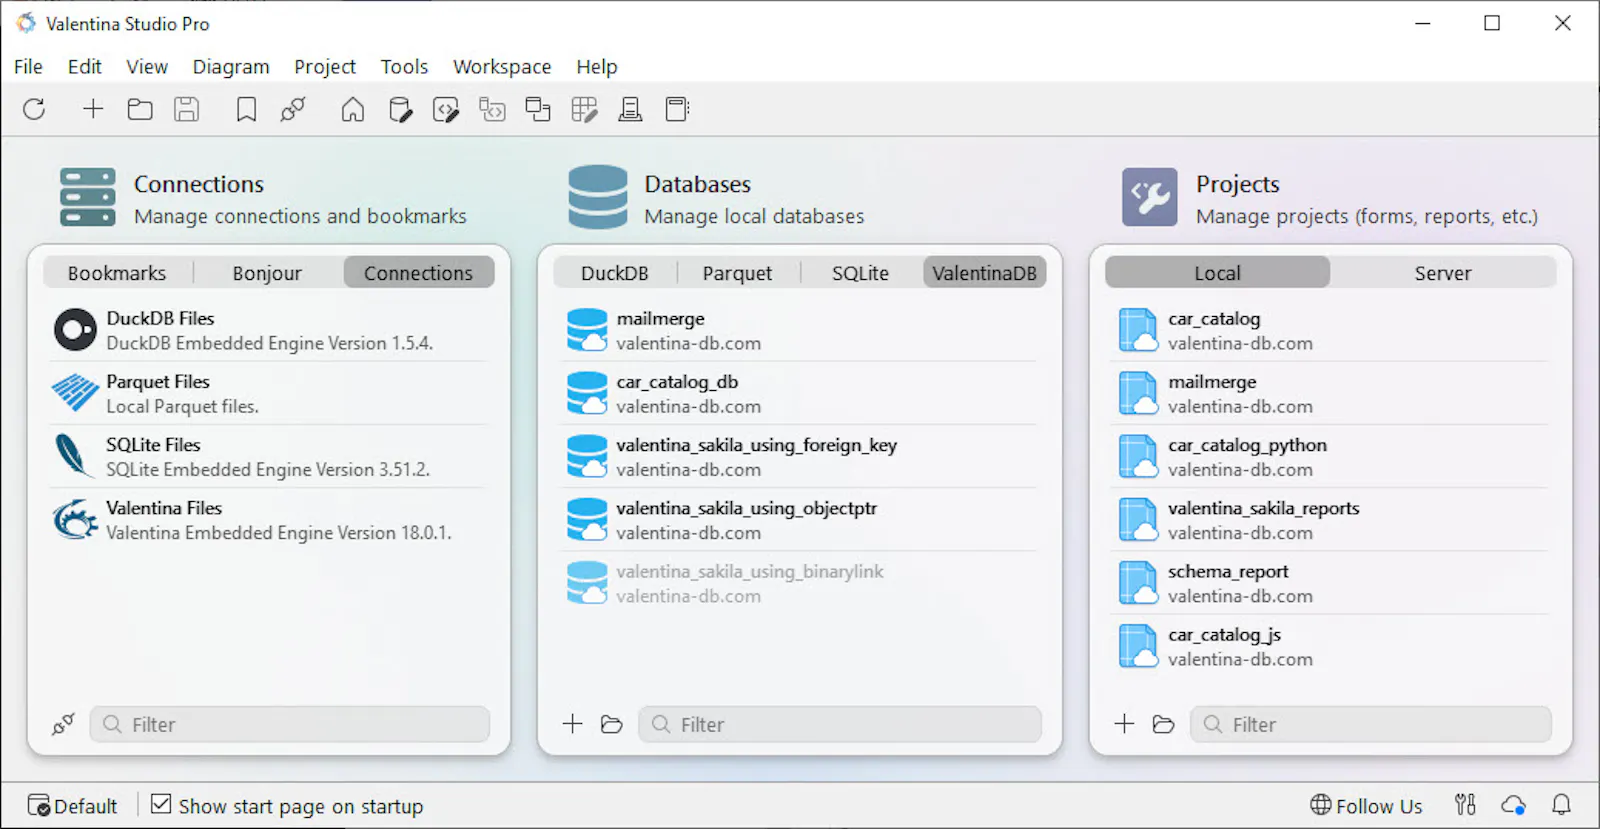1600x829 pixels.
Task: Open the View menu
Action: [x=147, y=67]
